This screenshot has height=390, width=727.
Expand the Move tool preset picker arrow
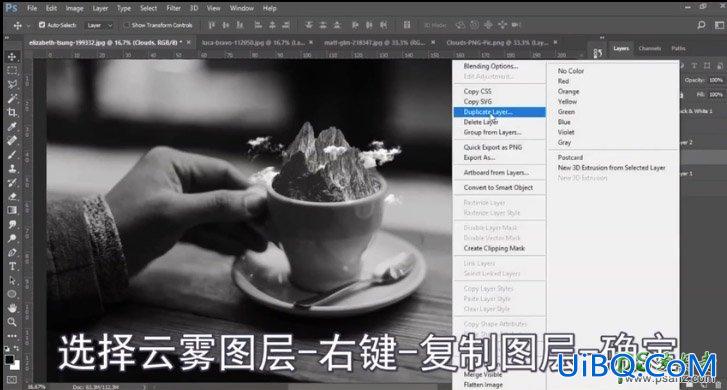pos(28,26)
